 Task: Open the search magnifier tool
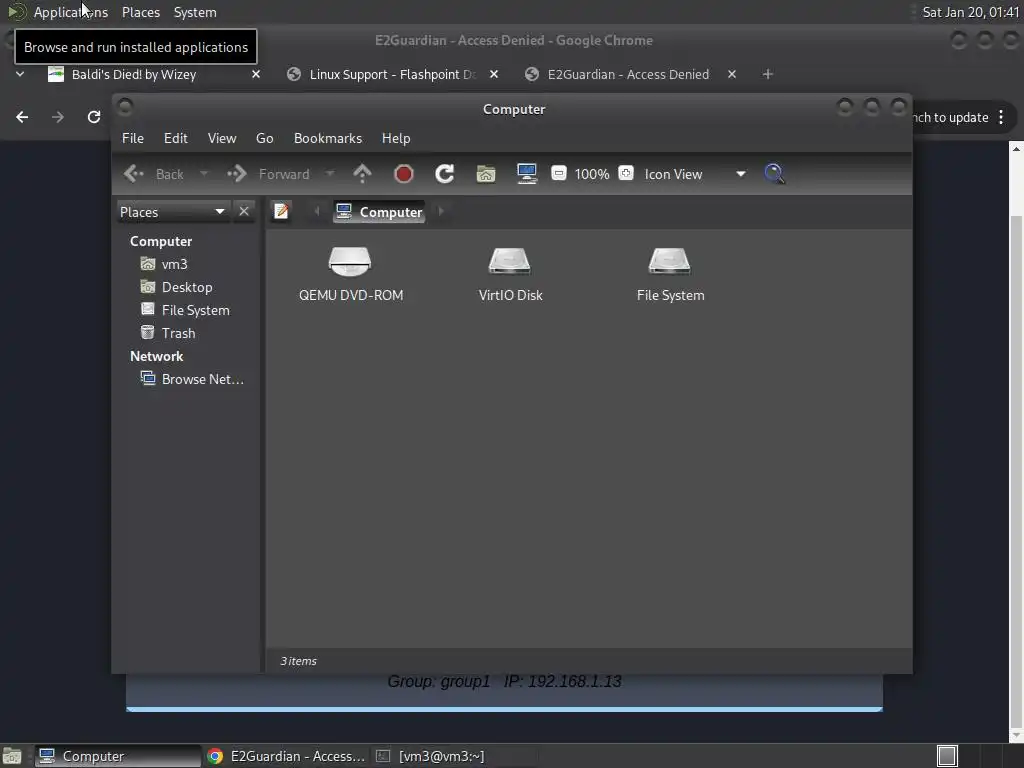coord(775,174)
